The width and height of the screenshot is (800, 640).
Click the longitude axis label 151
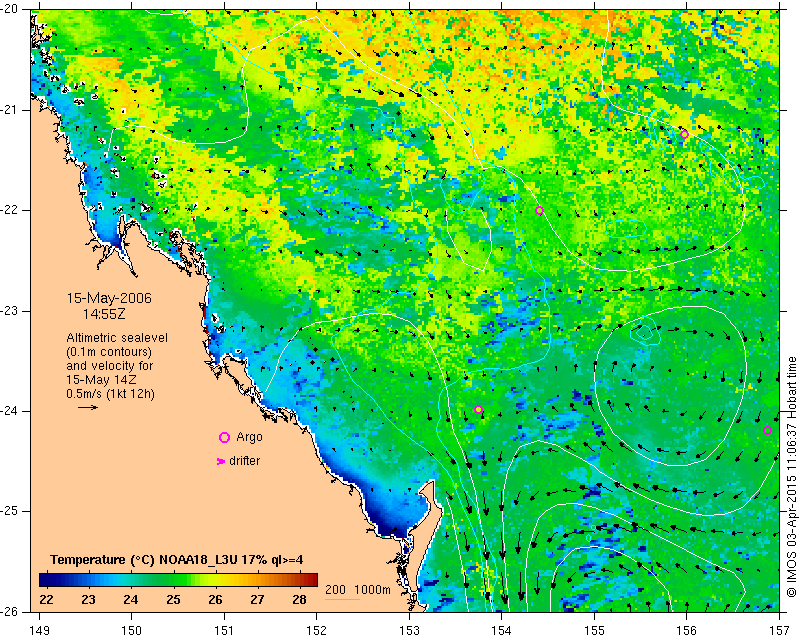(224, 631)
